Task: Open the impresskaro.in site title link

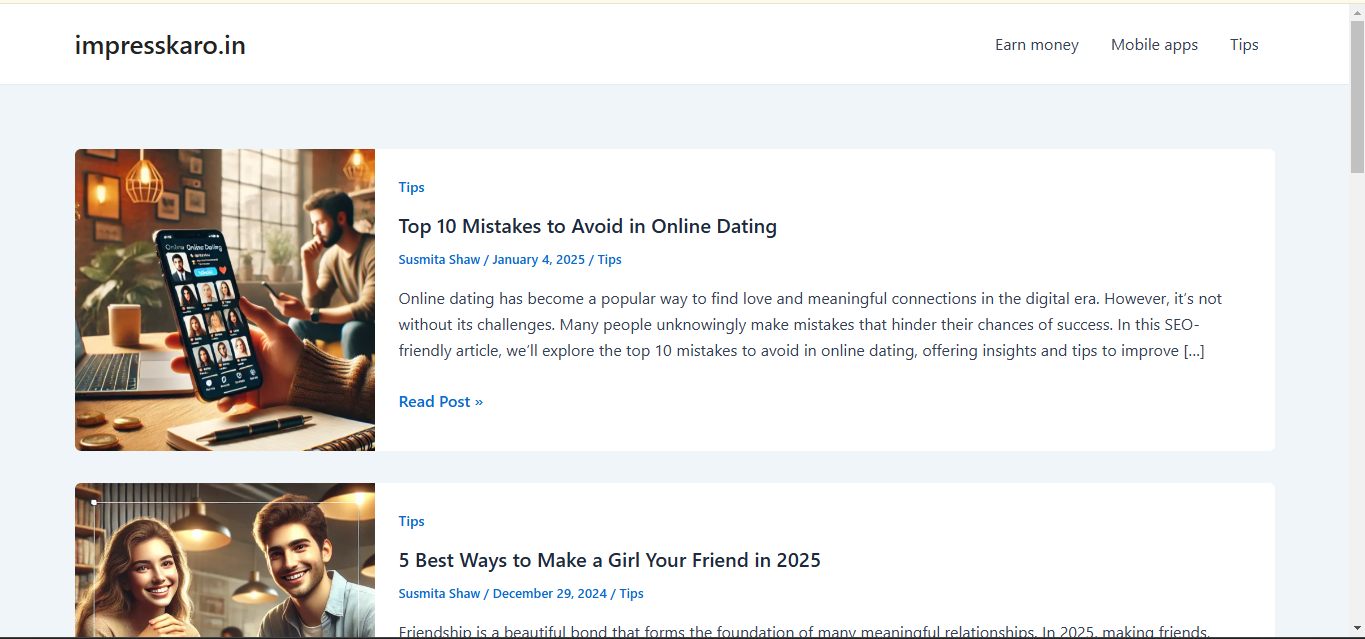Action: click(160, 45)
